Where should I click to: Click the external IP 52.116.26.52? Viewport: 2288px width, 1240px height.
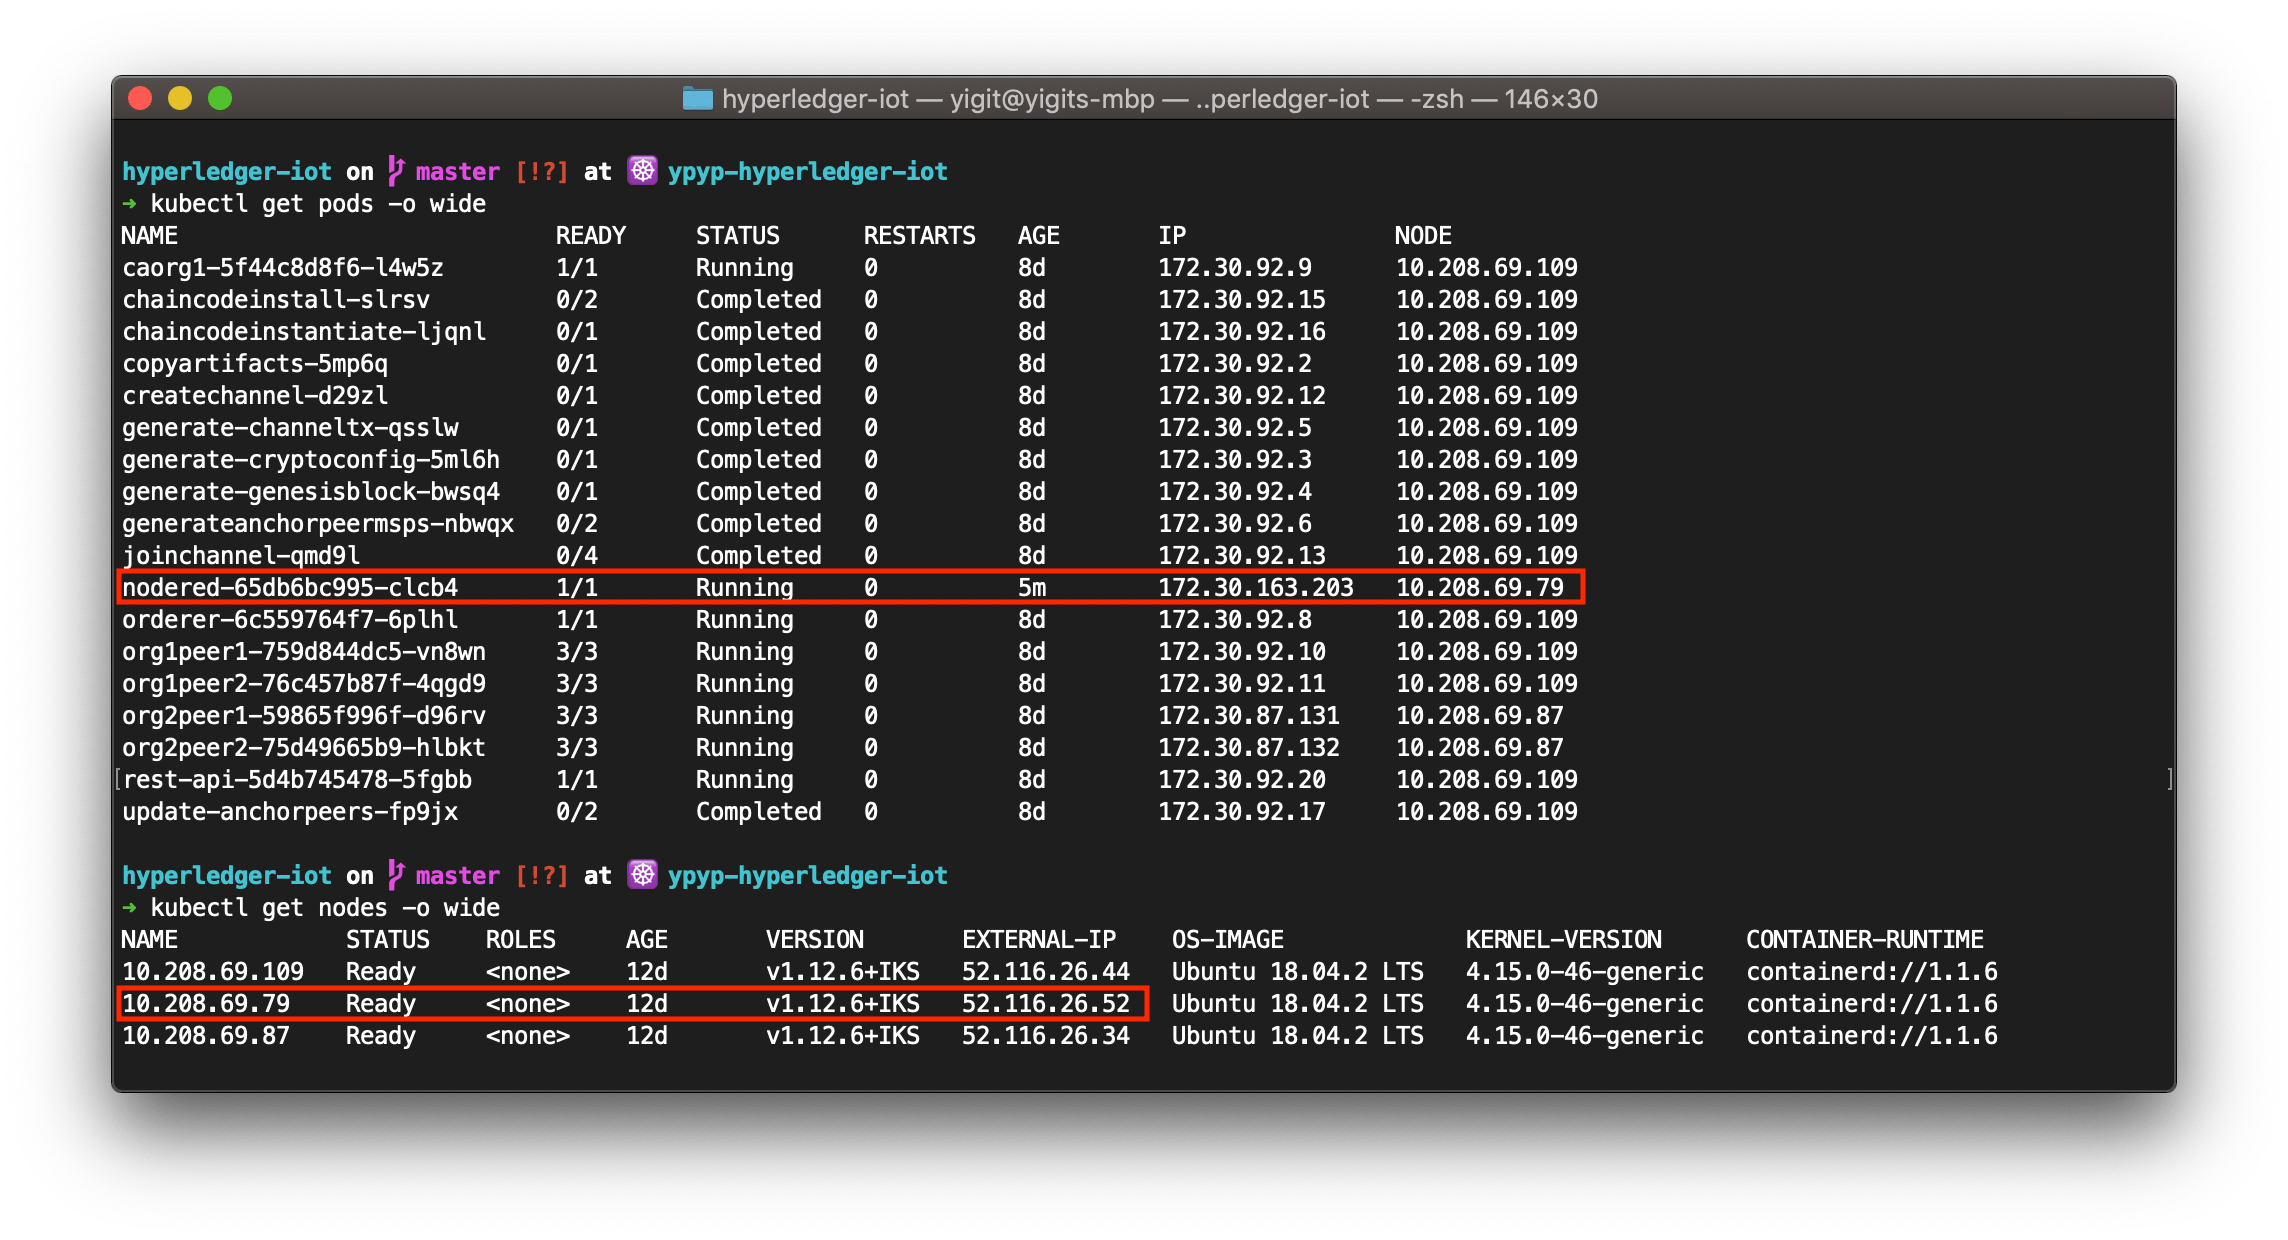[1045, 1004]
